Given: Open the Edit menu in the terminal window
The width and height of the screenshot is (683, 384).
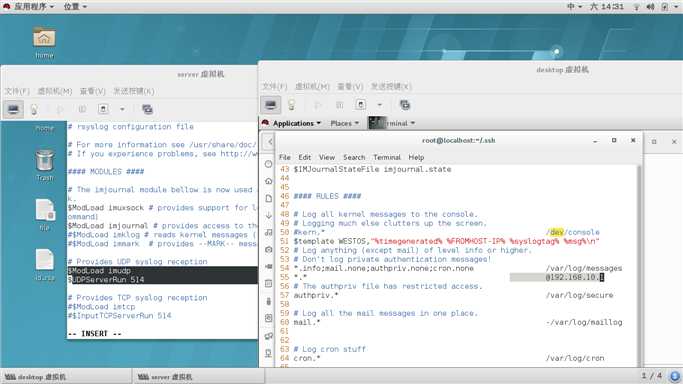Looking at the screenshot, I should [x=304, y=157].
